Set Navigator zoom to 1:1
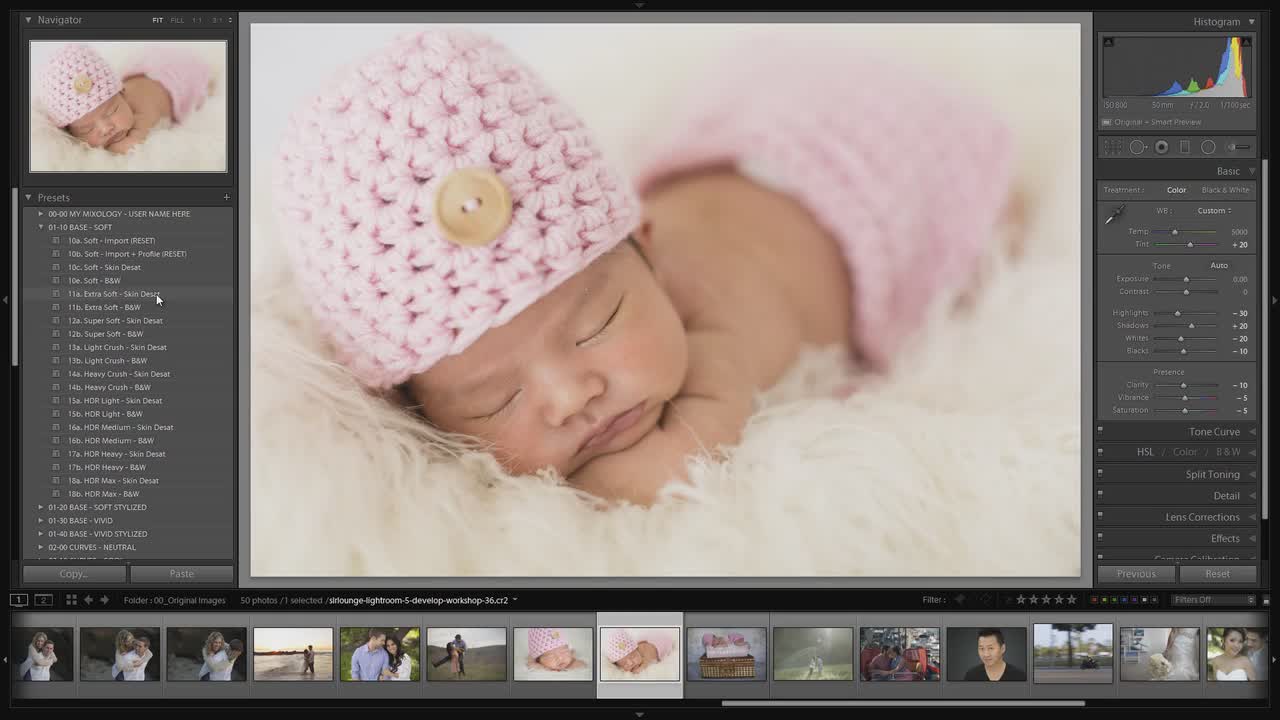Image resolution: width=1280 pixels, height=720 pixels. (x=197, y=20)
